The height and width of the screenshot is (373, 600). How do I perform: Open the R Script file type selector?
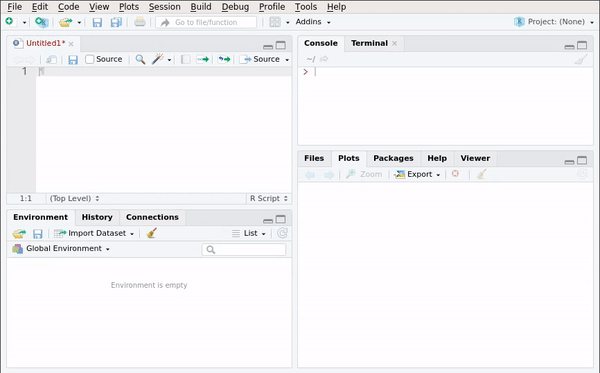click(x=269, y=198)
